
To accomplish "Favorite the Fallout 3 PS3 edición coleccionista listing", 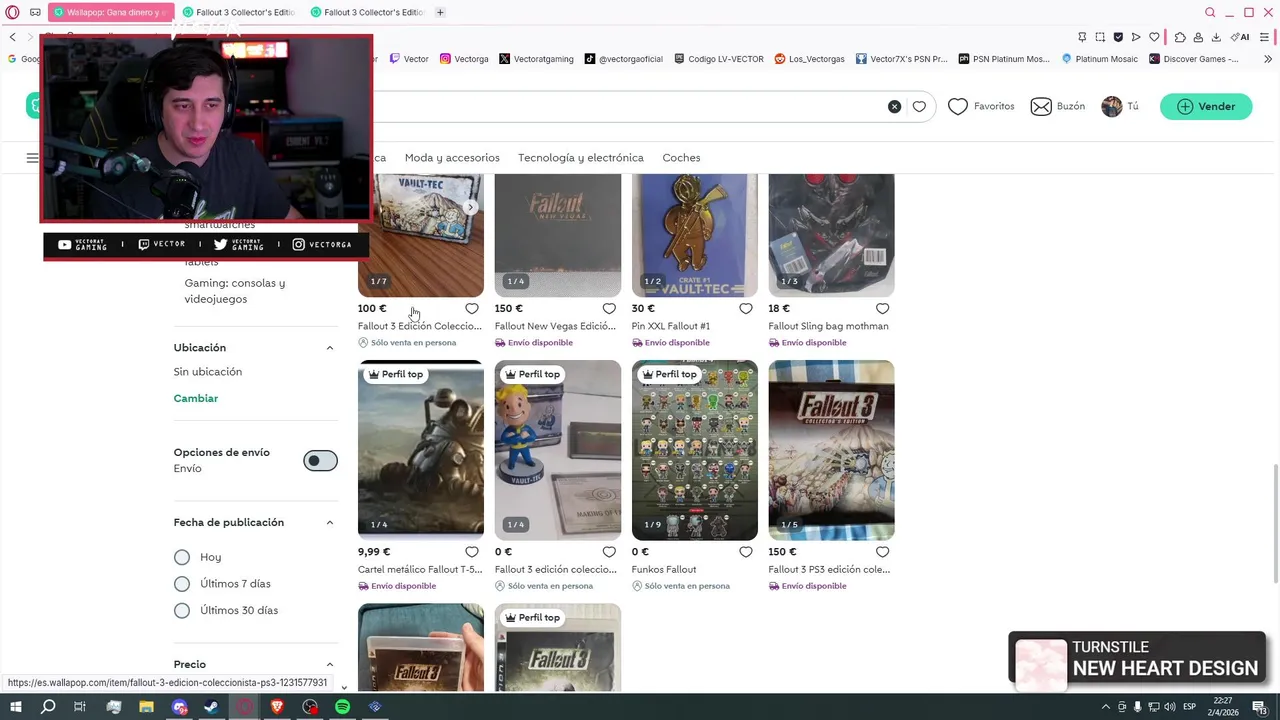I will point(883,552).
